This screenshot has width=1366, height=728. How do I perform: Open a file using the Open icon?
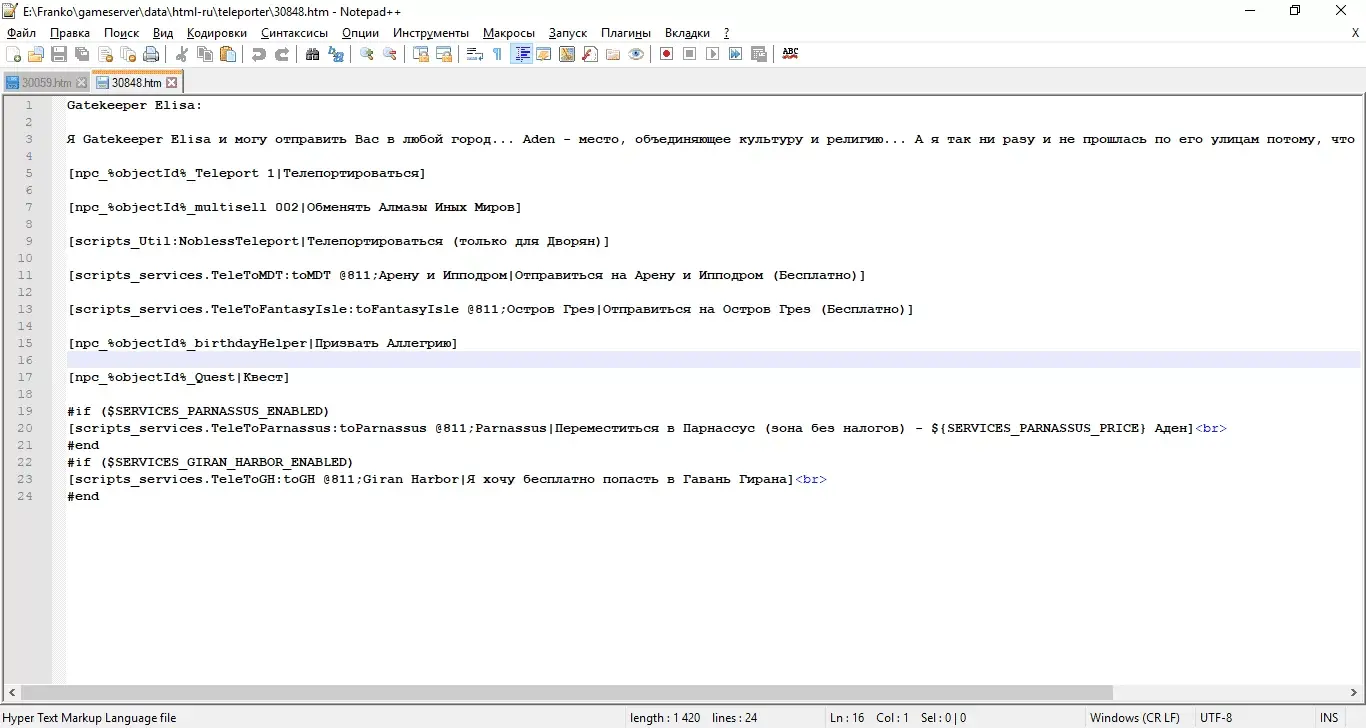[x=36, y=54]
